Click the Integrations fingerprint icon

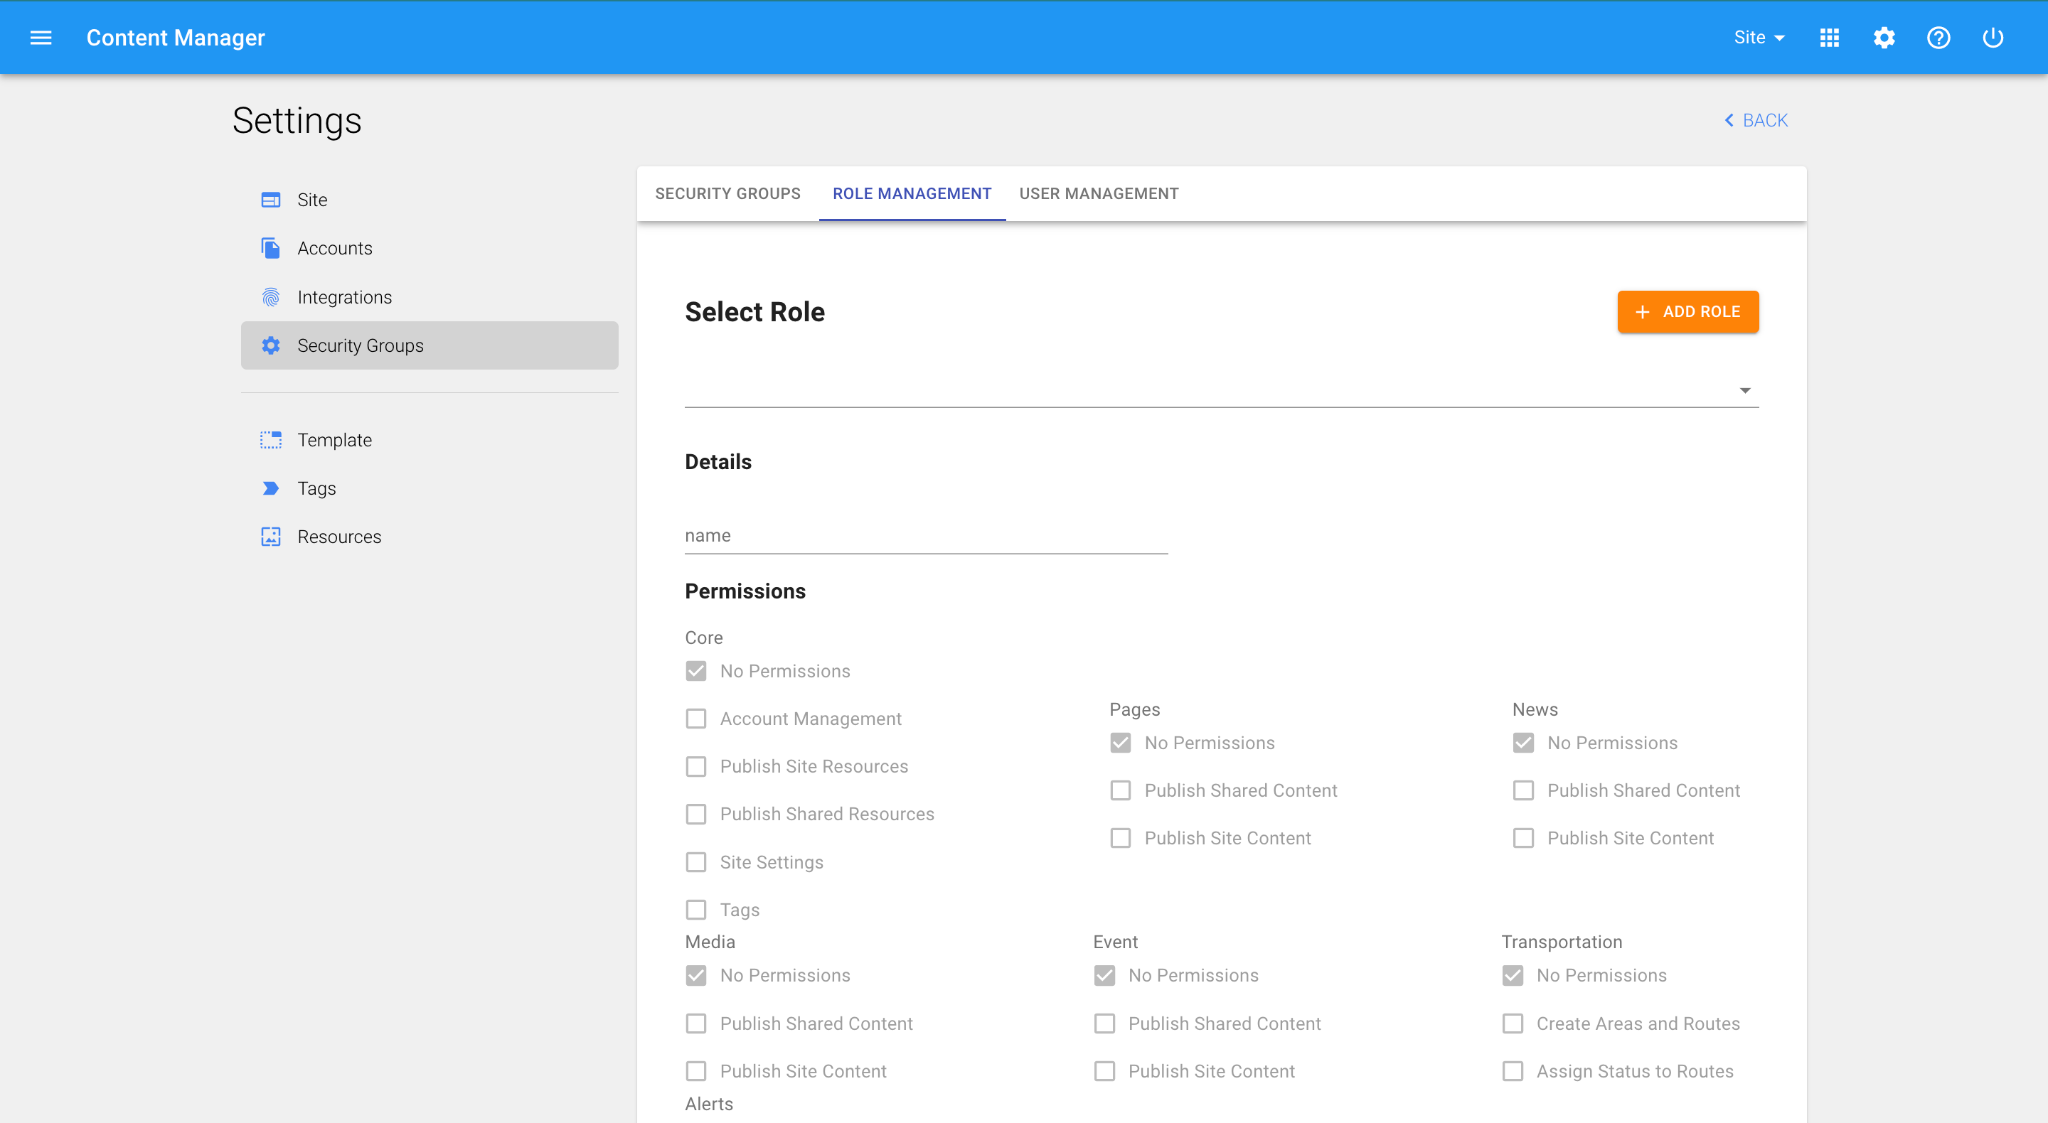271,297
